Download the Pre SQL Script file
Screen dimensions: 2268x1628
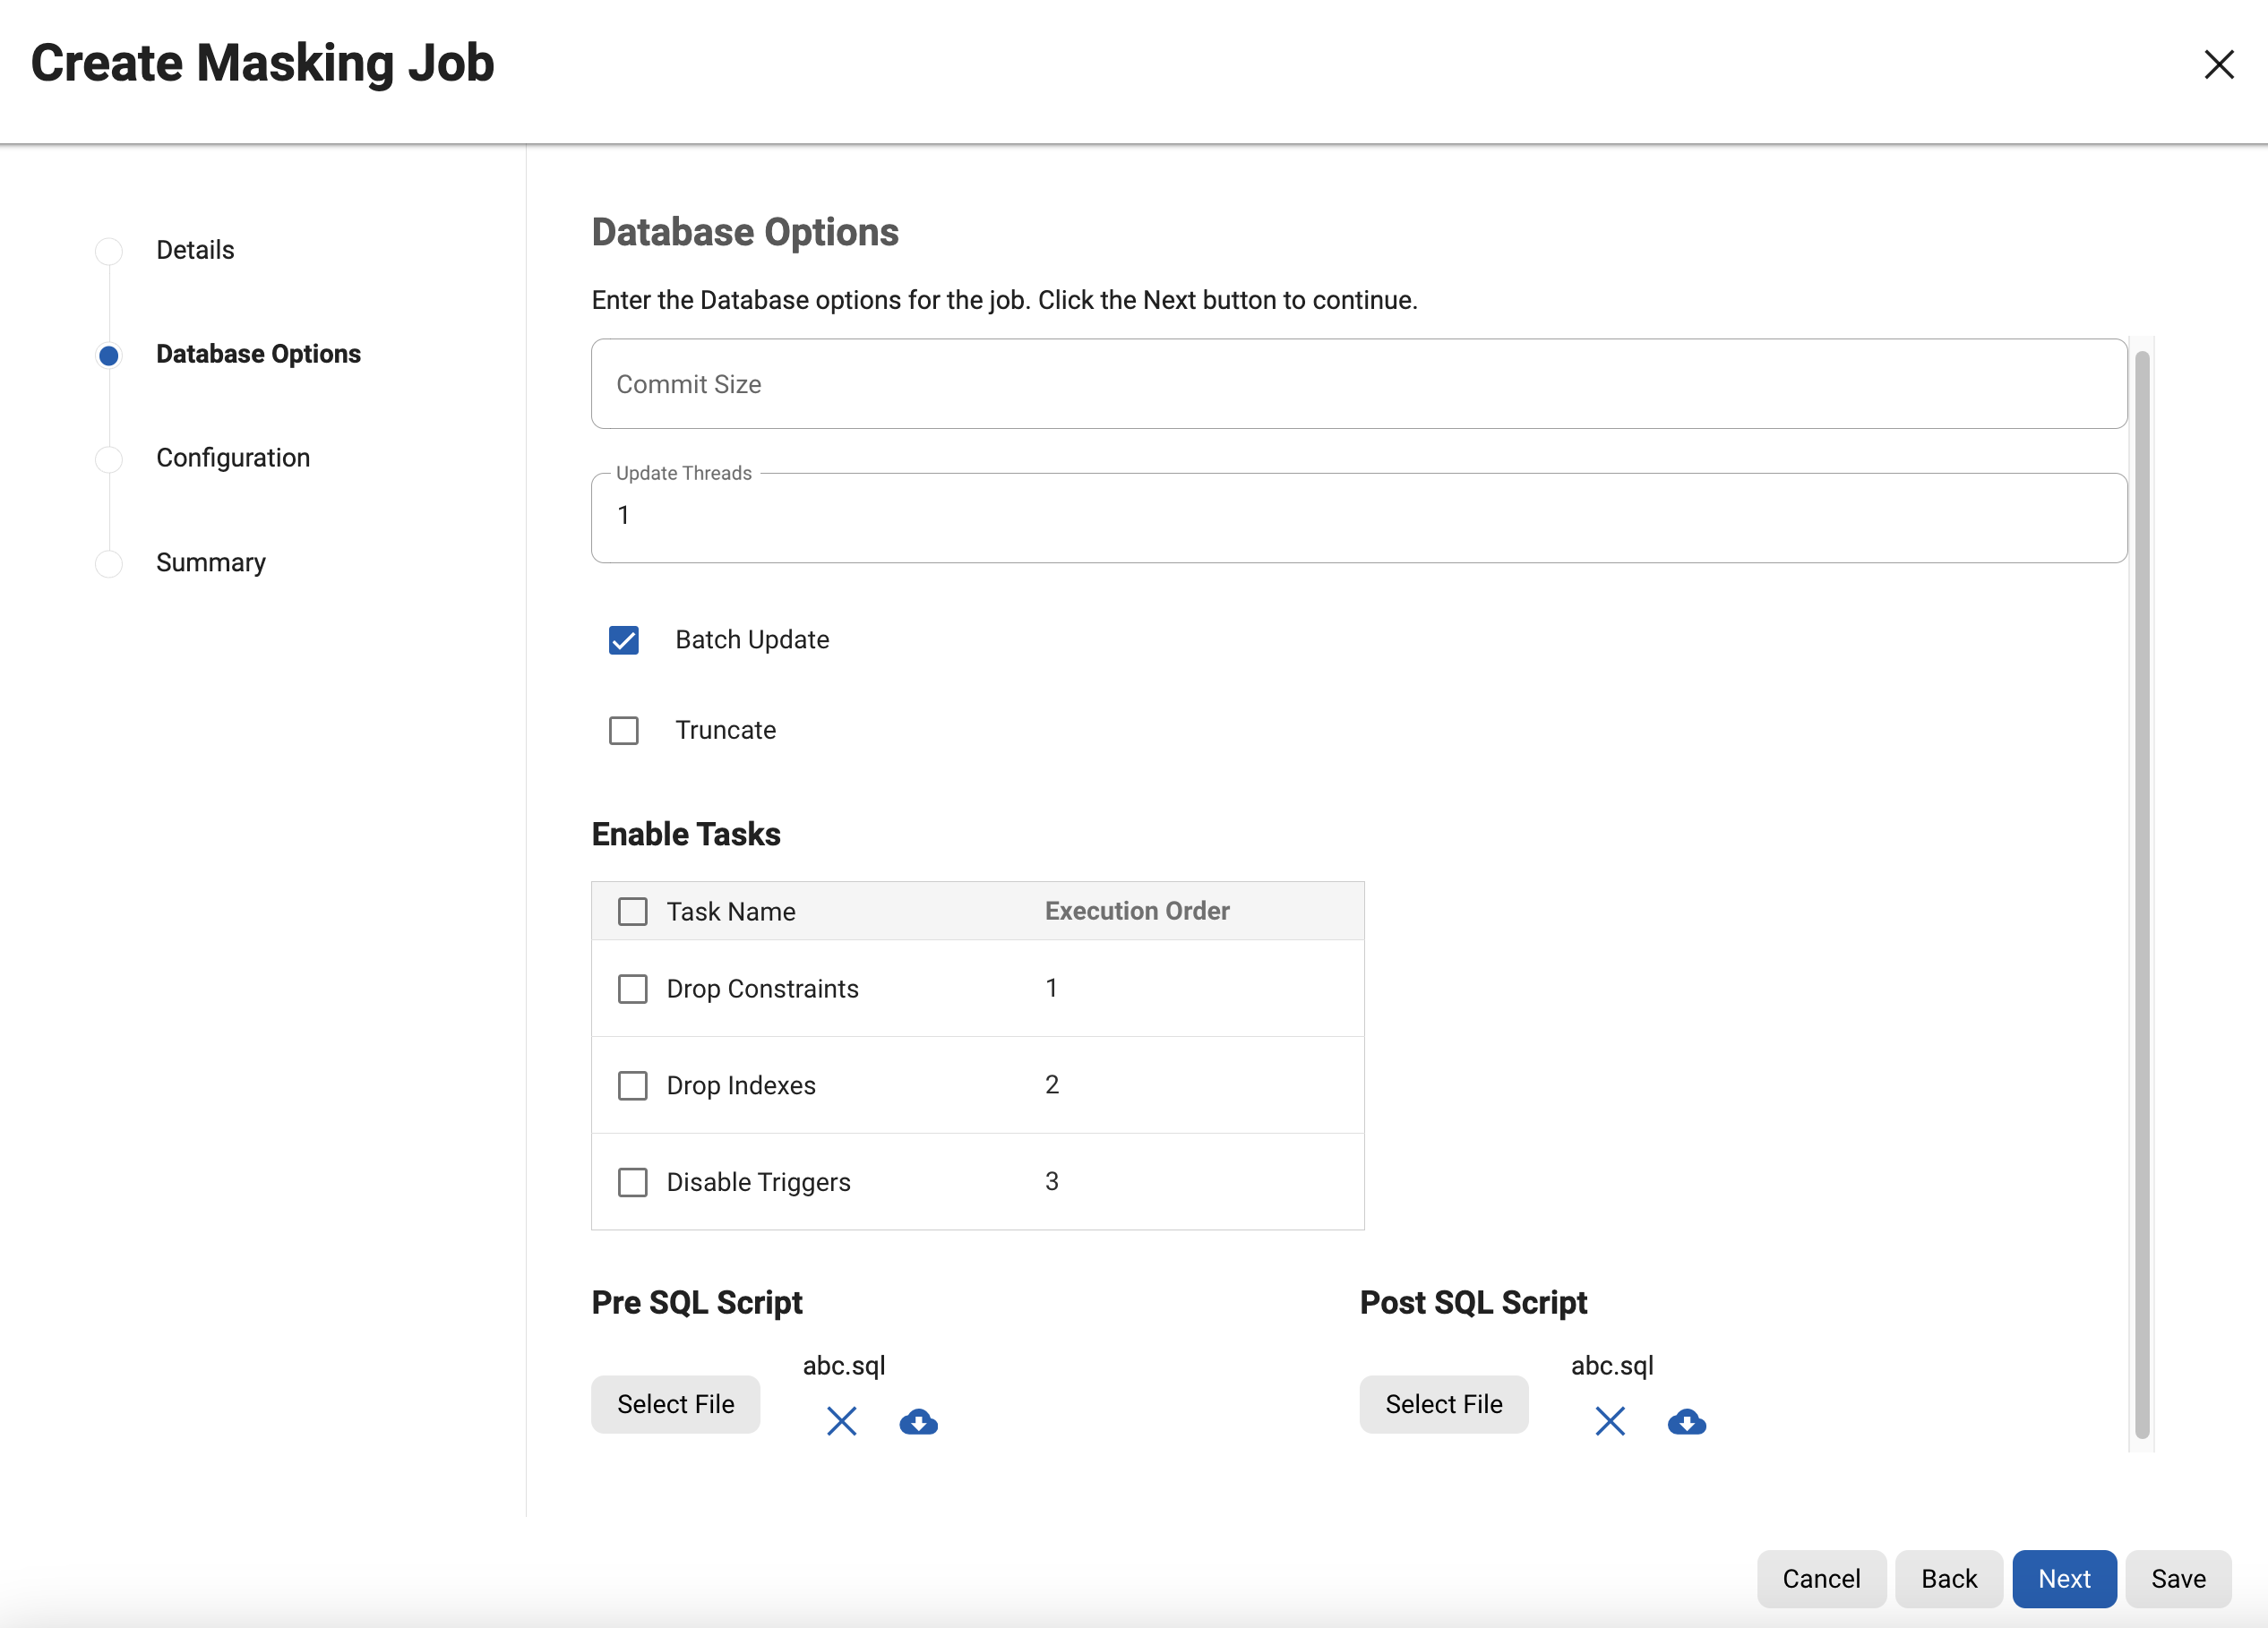pos(918,1421)
